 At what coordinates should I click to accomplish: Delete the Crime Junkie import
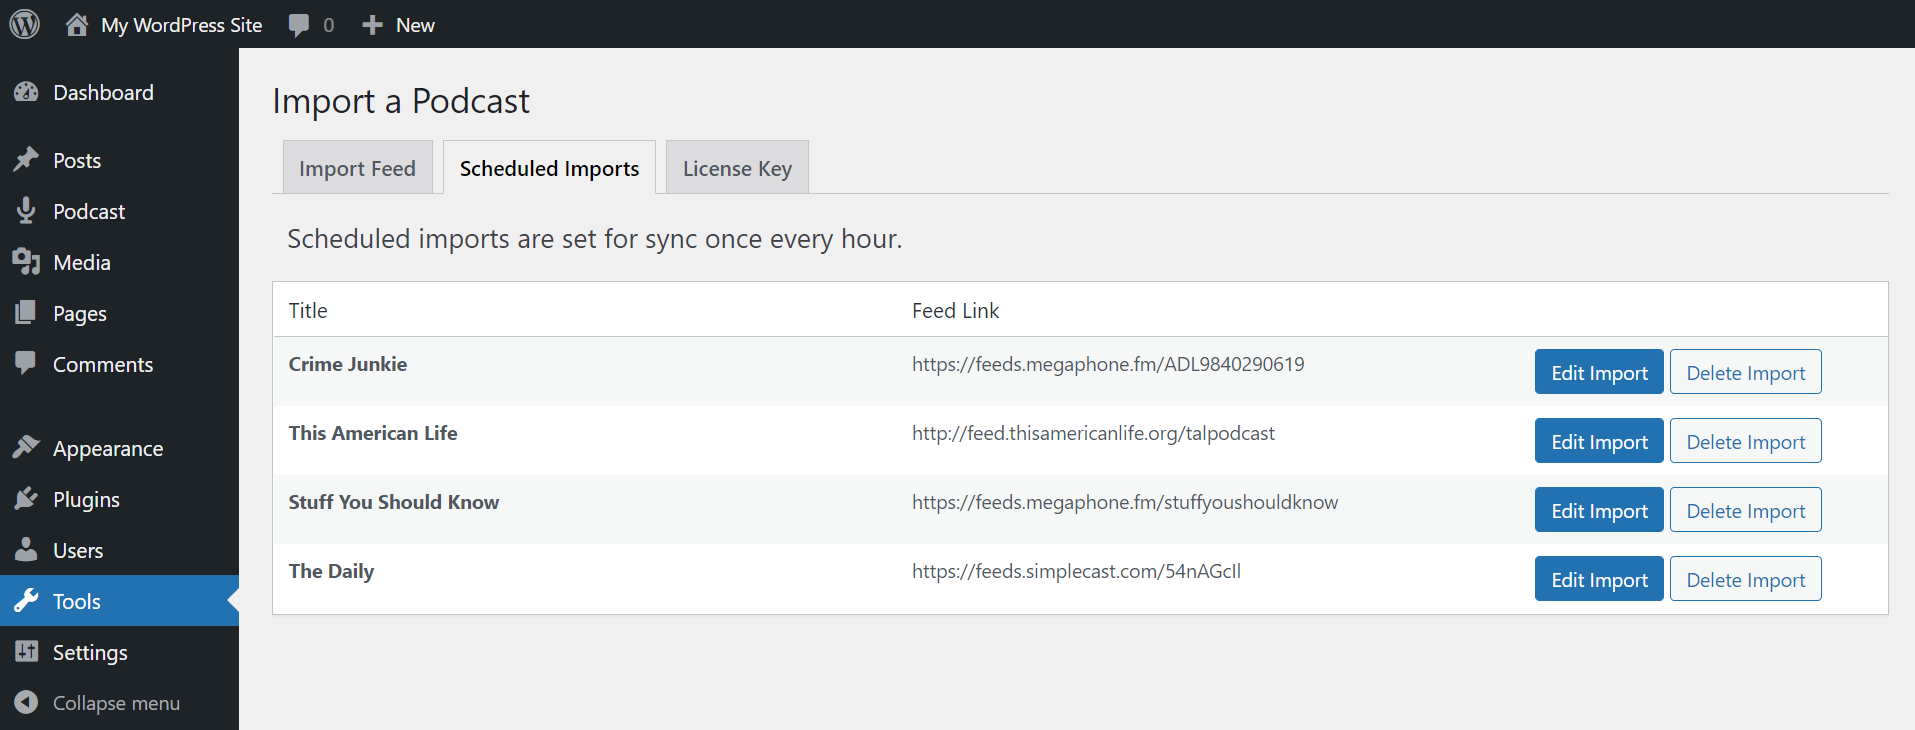click(x=1746, y=372)
